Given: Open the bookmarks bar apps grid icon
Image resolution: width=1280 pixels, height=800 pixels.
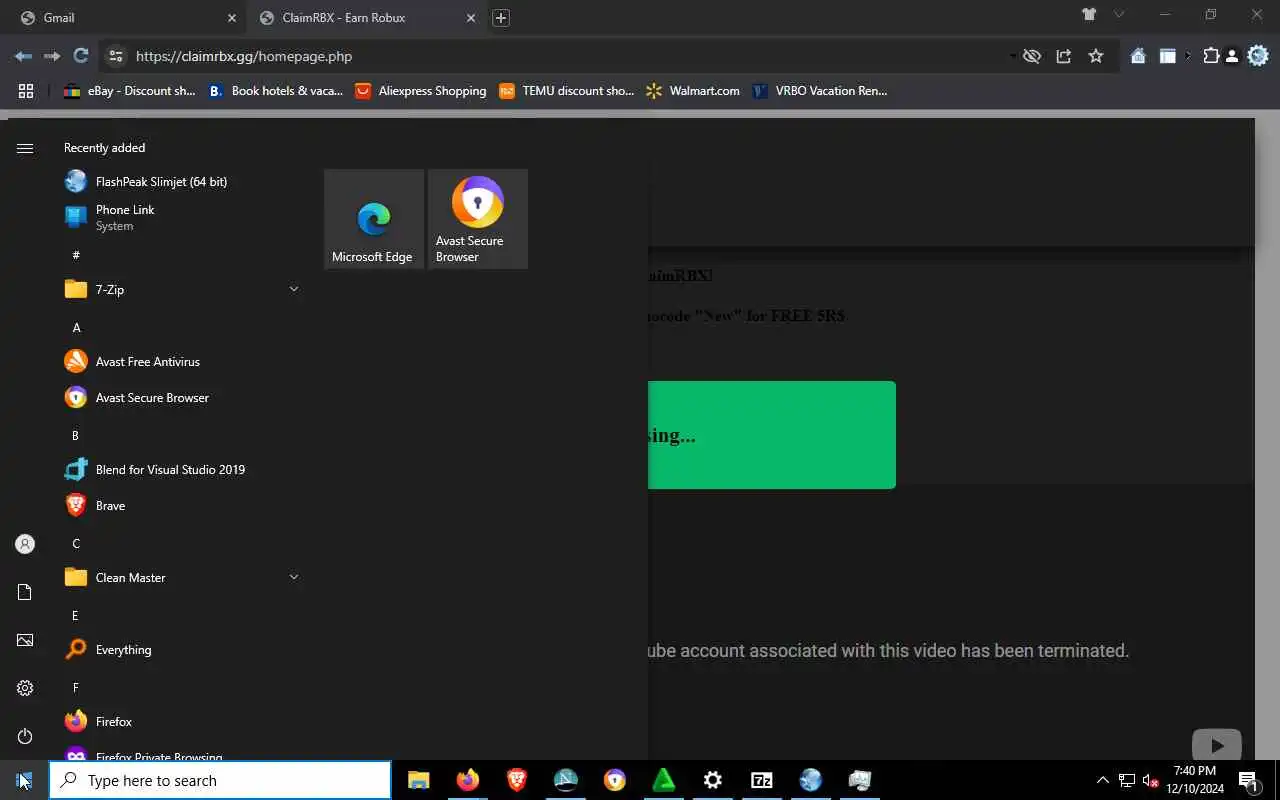Looking at the screenshot, I should point(26,91).
